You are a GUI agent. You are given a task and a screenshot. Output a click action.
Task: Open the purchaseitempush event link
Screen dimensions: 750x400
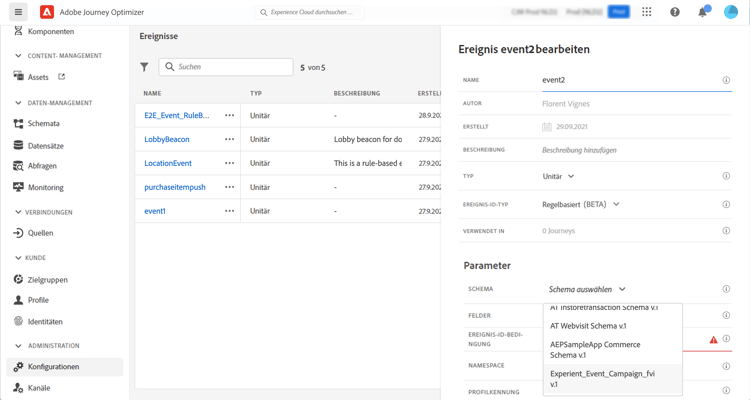[175, 187]
